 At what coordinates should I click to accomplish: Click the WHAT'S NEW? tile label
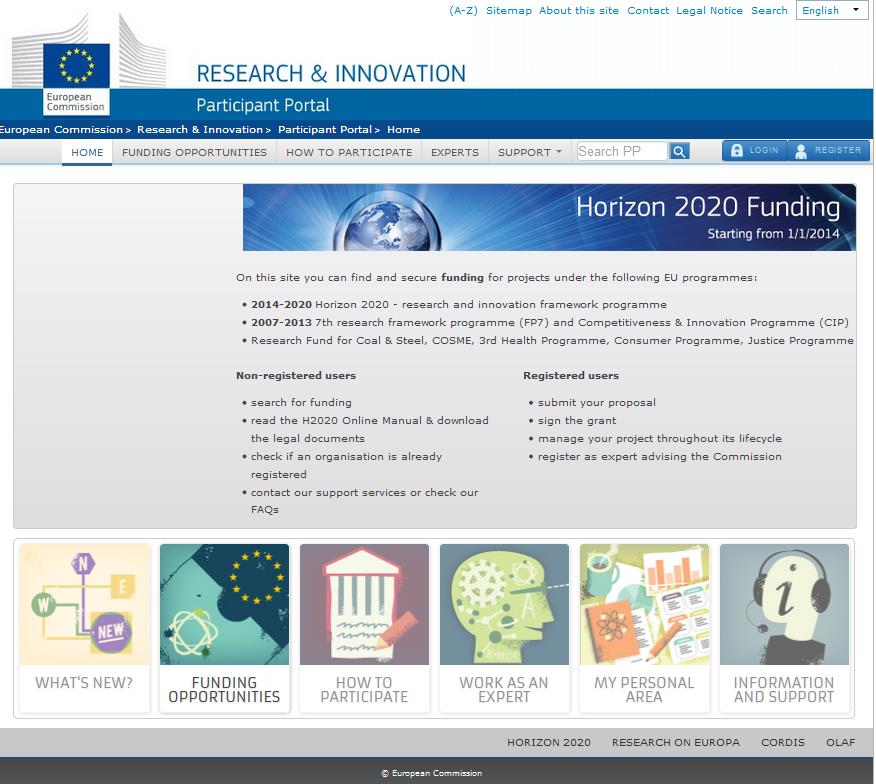(x=84, y=683)
